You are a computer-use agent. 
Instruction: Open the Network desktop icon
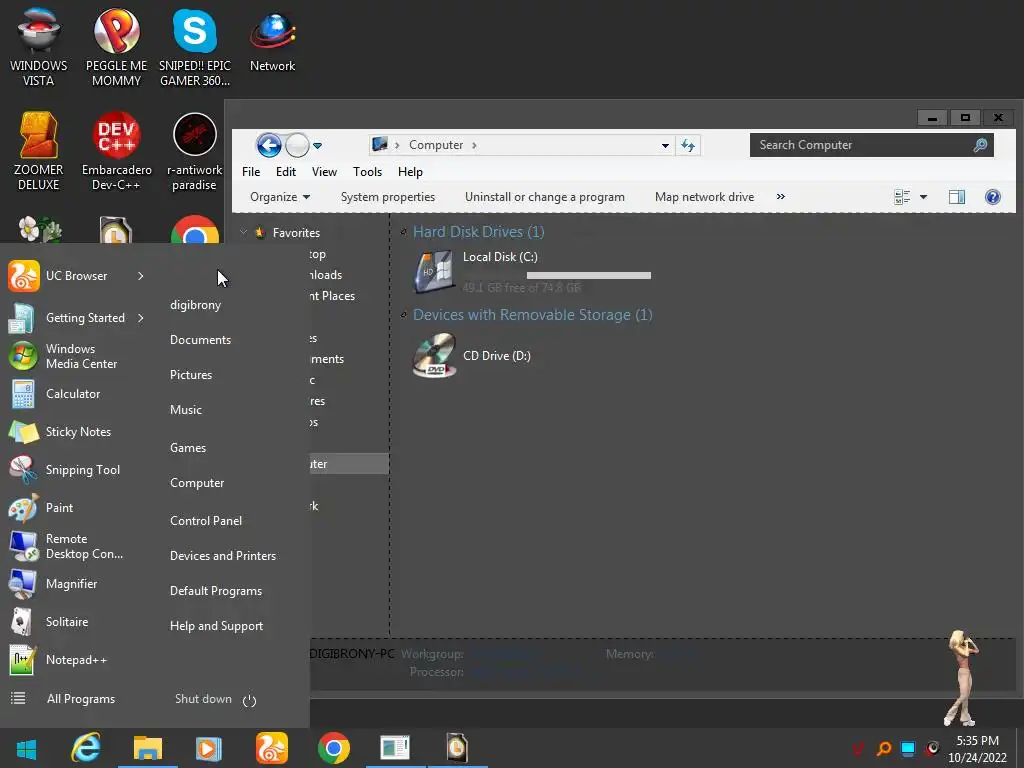(x=272, y=40)
